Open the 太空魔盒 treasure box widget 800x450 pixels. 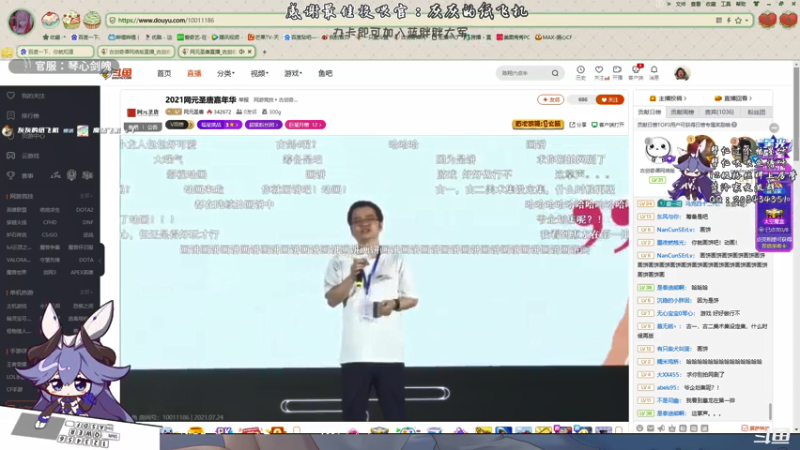pyautogui.click(x=774, y=218)
